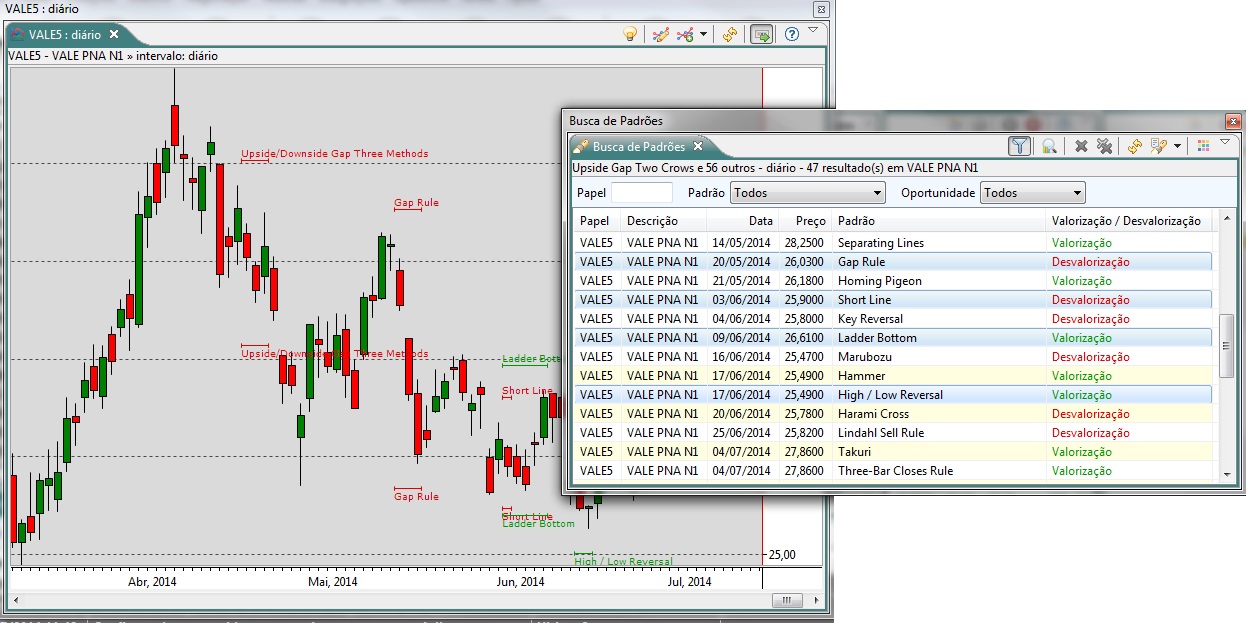Open the Padrão dropdown showing Todos
The image size is (1251, 623).
point(808,193)
